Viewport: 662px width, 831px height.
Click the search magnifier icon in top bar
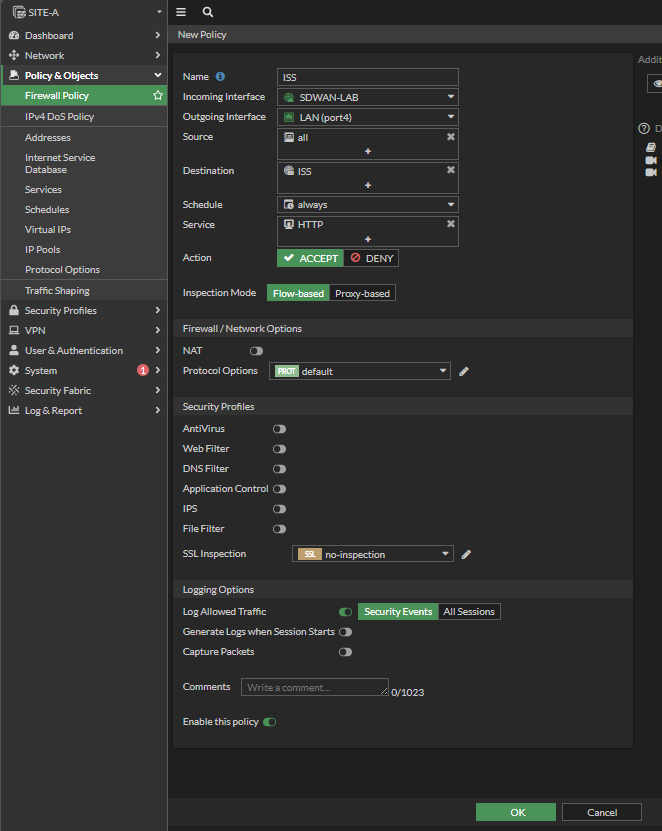click(x=208, y=12)
